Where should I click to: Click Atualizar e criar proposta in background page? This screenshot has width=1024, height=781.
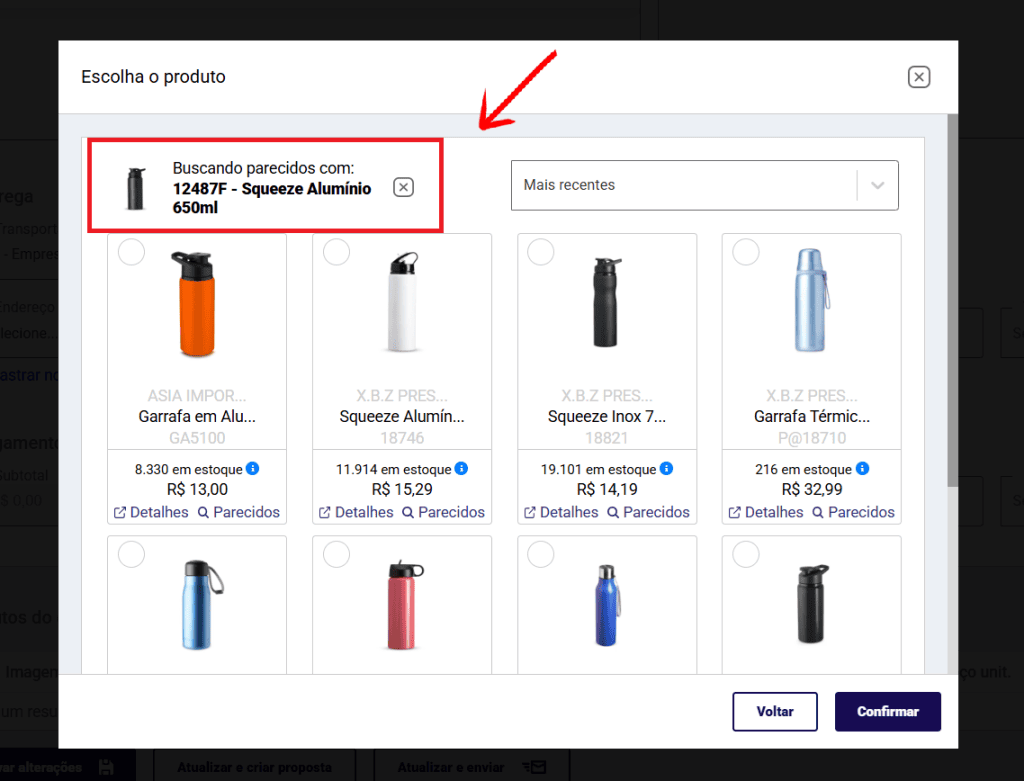click(255, 767)
